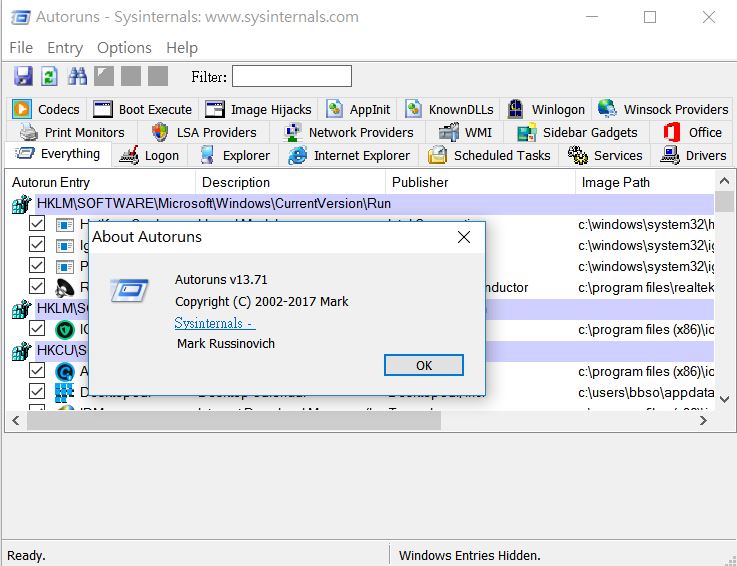Click the c:\users\bbso\appdata image path

coord(646,392)
